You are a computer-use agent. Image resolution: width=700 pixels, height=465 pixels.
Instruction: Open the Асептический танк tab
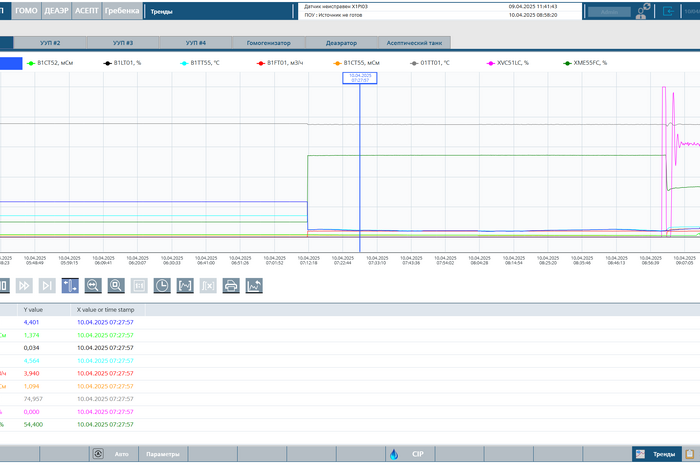tap(412, 44)
